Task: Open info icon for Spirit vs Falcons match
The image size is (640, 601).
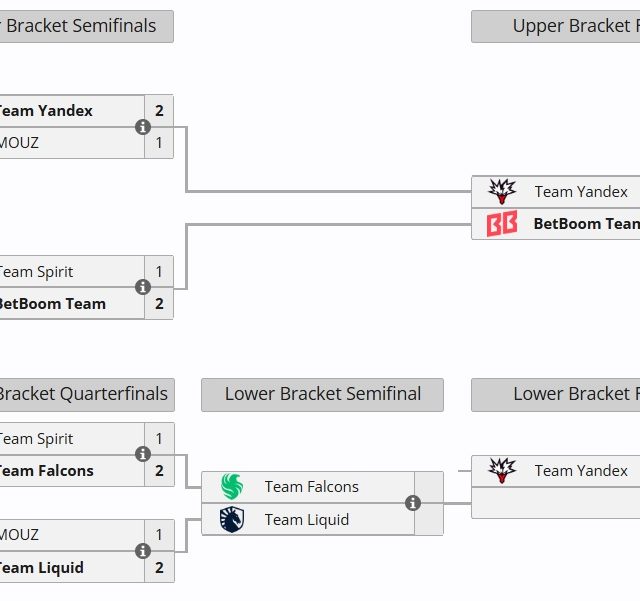Action: pyautogui.click(x=143, y=454)
